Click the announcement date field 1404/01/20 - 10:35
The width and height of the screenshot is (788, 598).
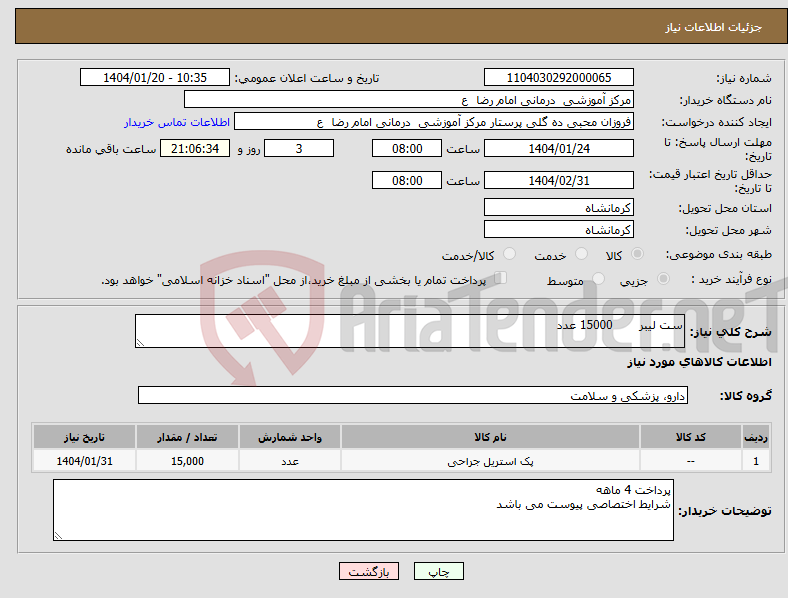(x=155, y=77)
